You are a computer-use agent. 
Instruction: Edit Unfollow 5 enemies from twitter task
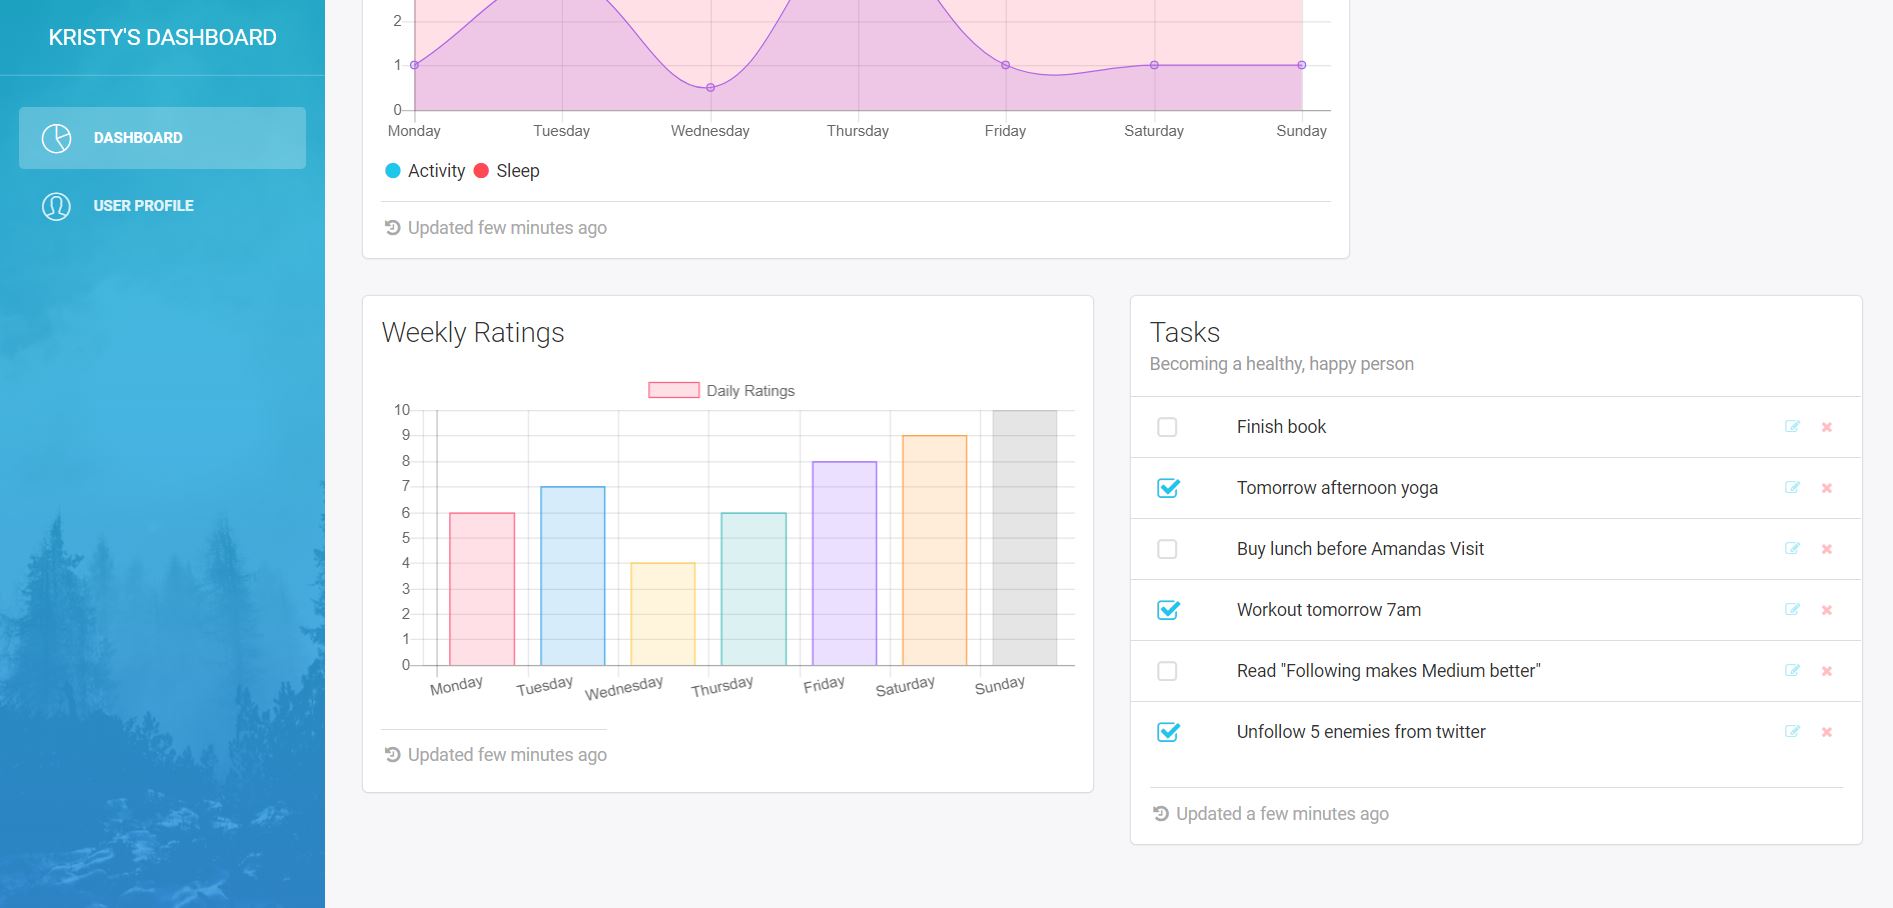coord(1792,732)
